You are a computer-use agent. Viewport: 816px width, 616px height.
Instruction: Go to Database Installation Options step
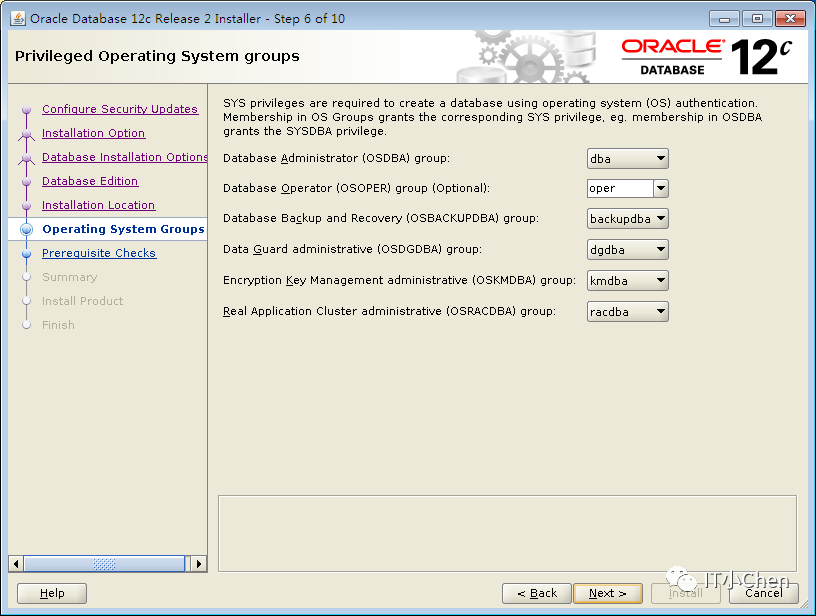(125, 157)
